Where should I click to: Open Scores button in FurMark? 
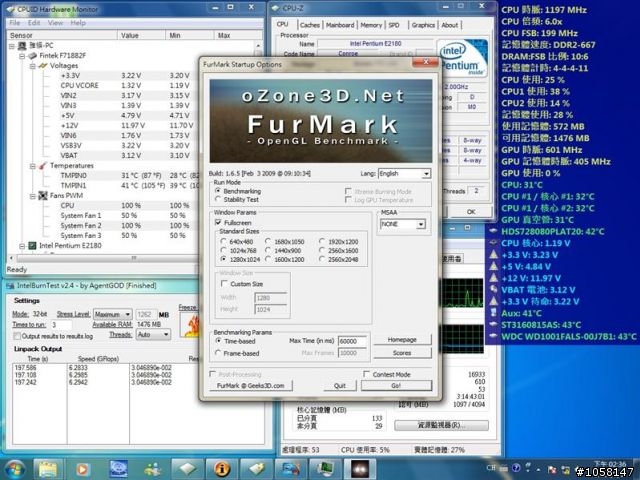point(402,353)
